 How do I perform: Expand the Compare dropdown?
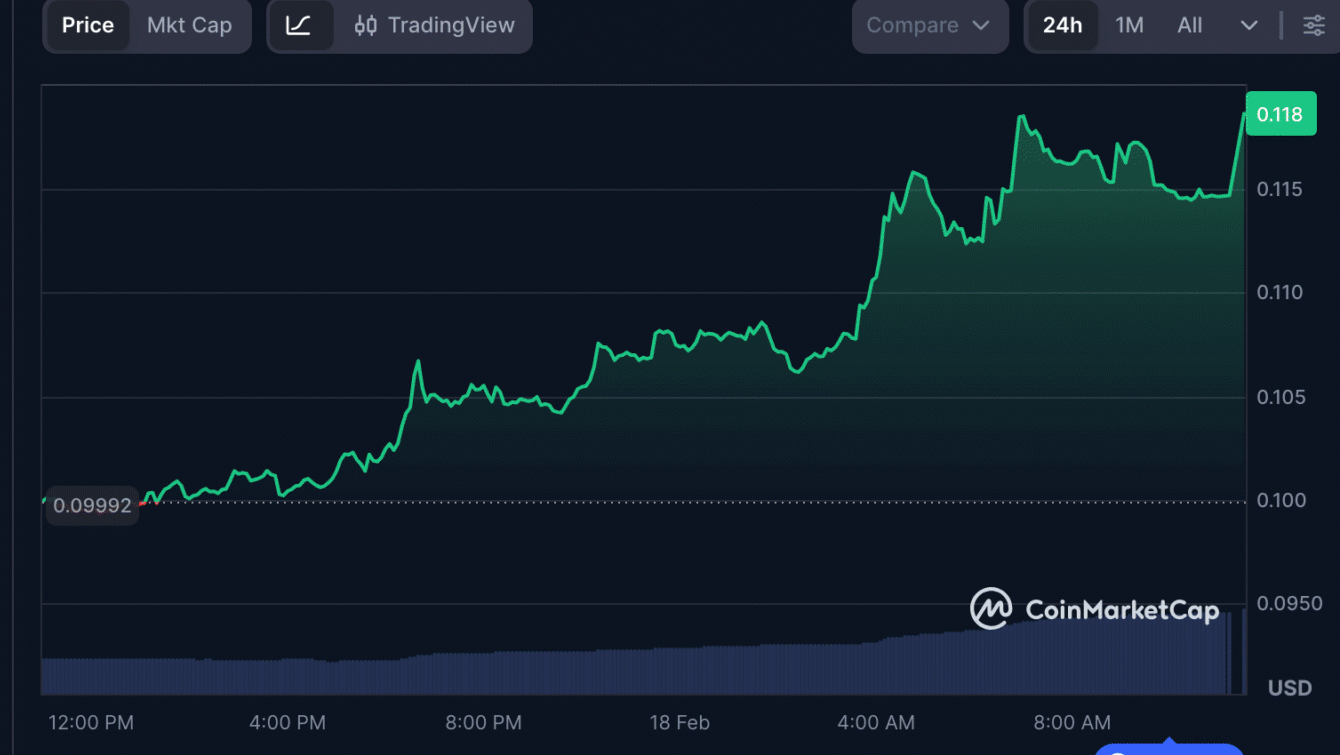point(928,26)
